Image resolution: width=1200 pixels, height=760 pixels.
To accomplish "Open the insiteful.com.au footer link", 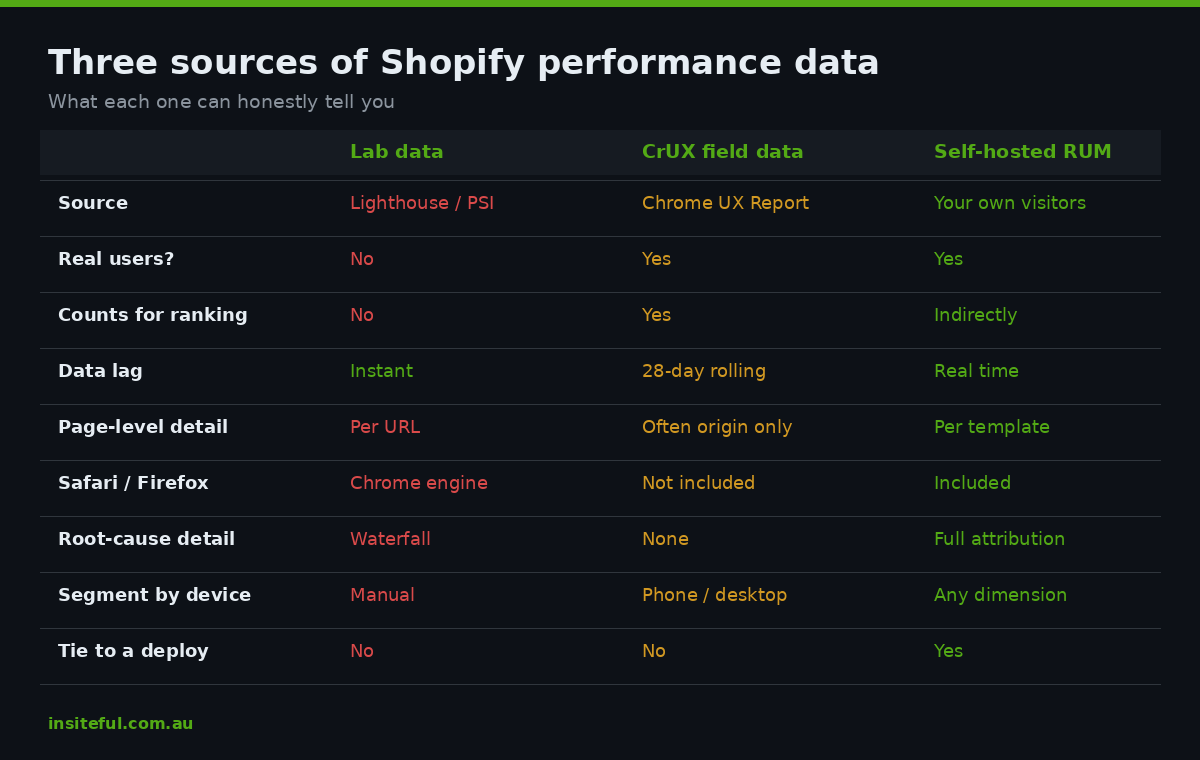I will coord(120,724).
